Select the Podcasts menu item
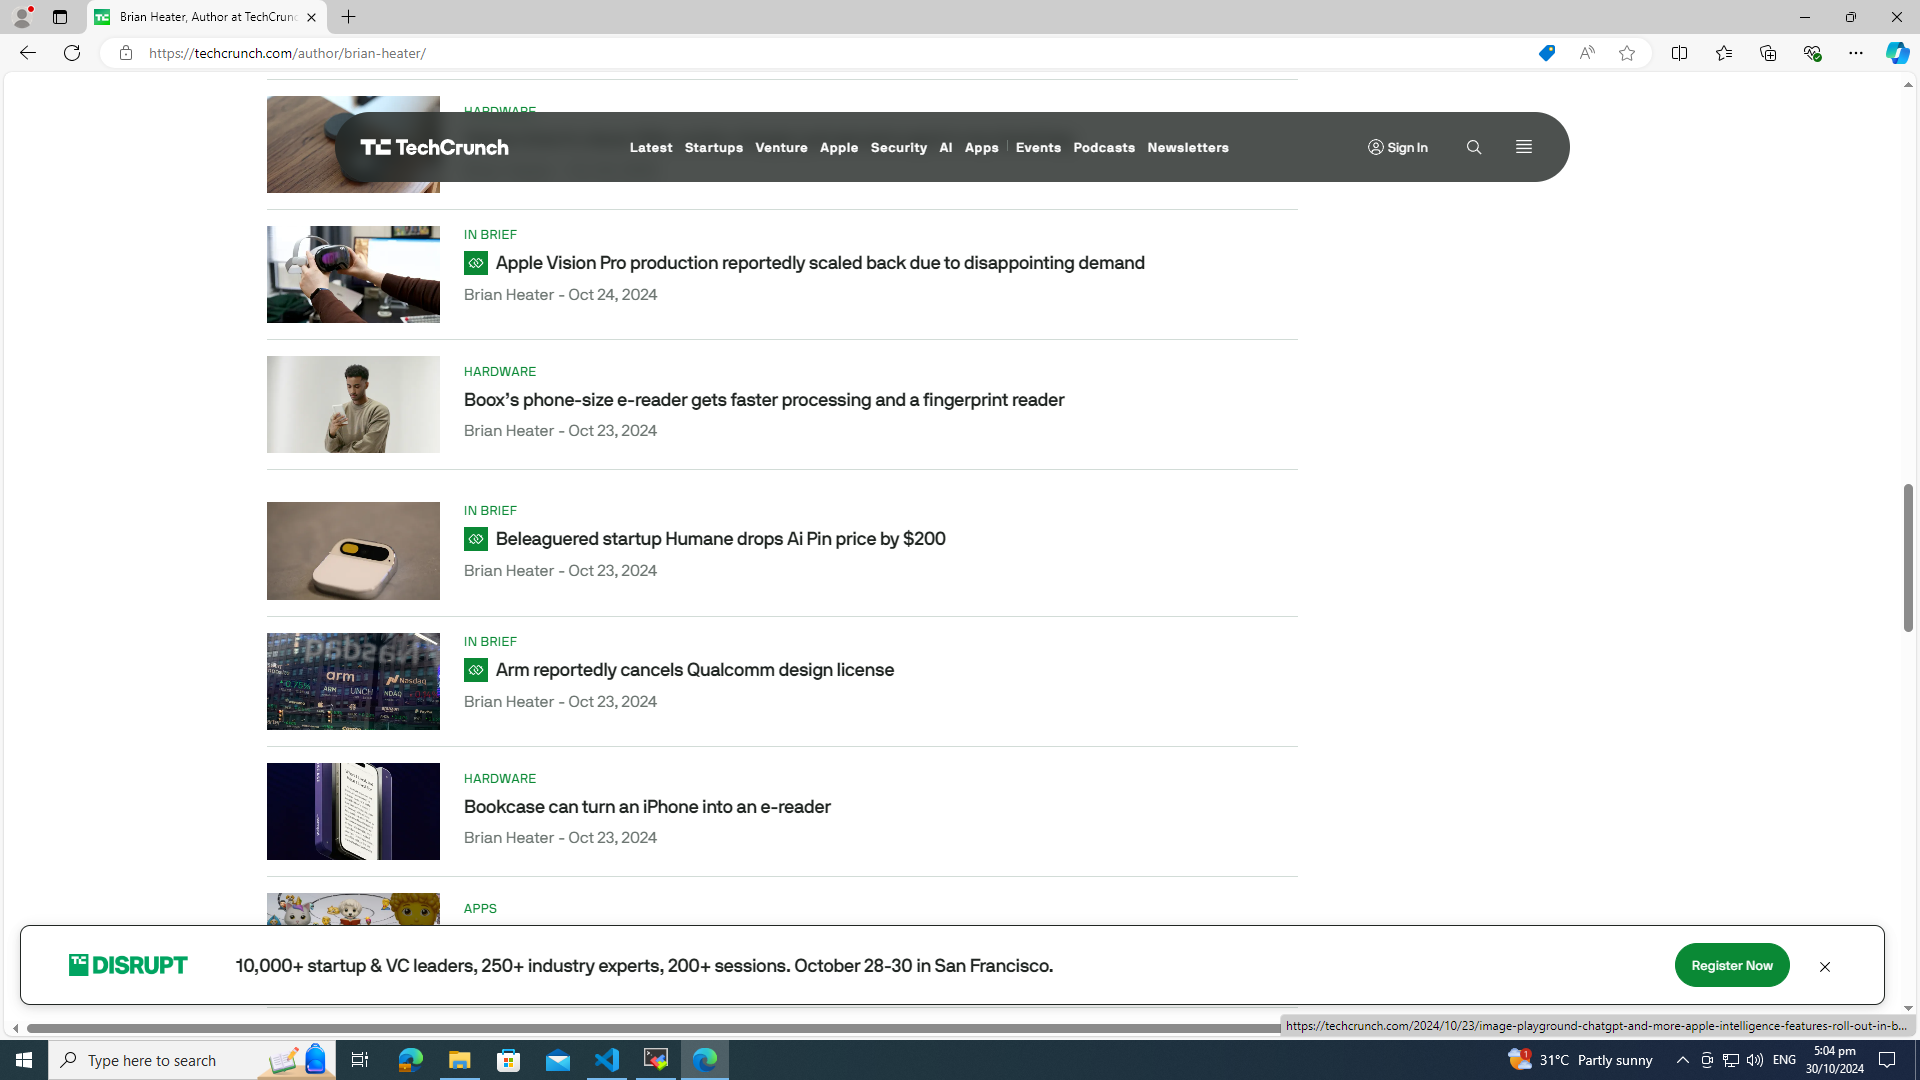This screenshot has width=1920, height=1080. point(1104,147)
